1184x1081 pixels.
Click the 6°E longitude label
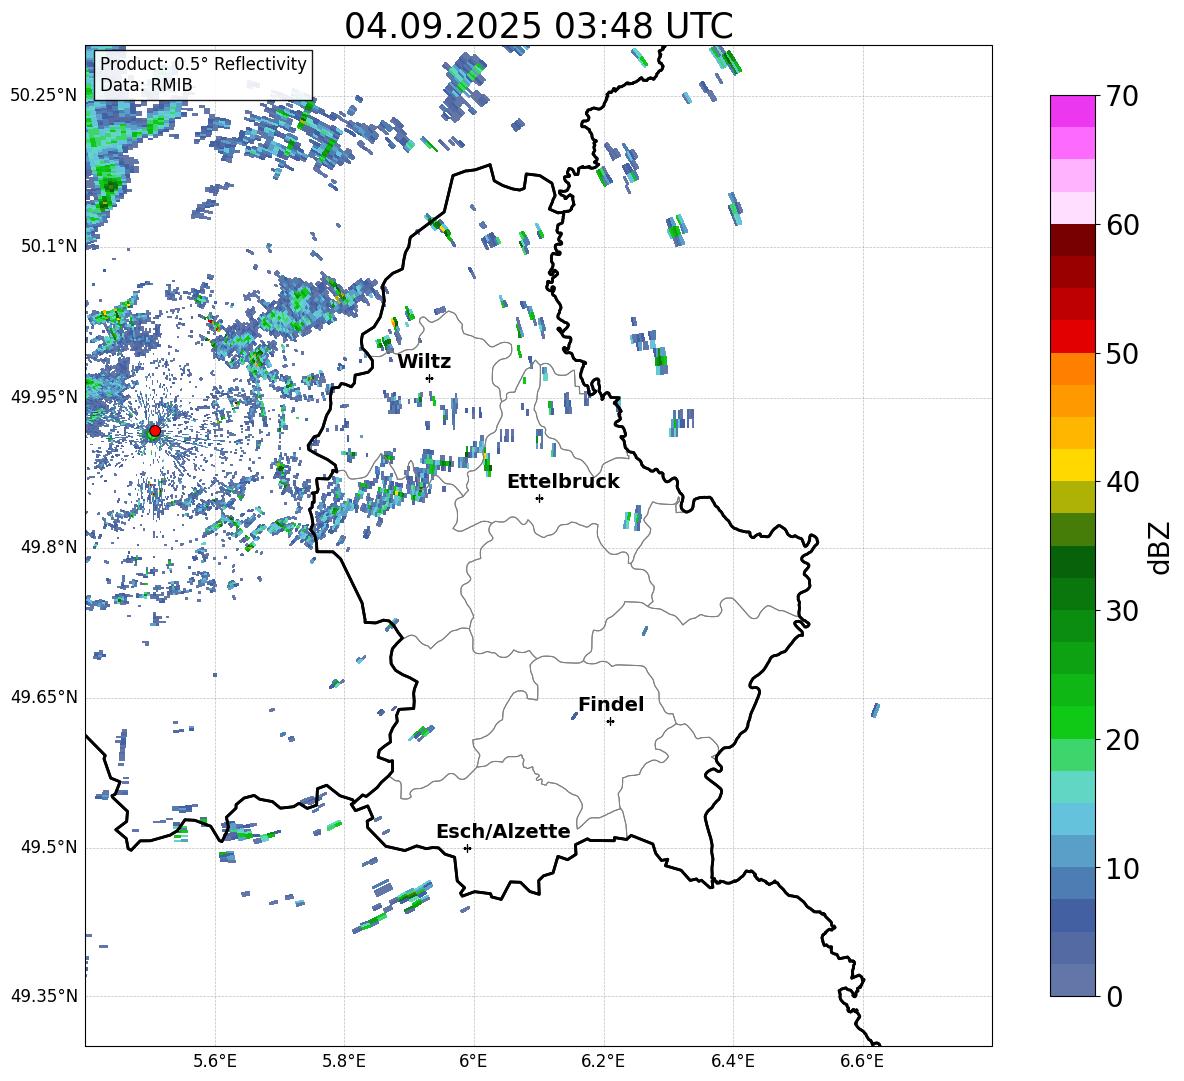(473, 1061)
